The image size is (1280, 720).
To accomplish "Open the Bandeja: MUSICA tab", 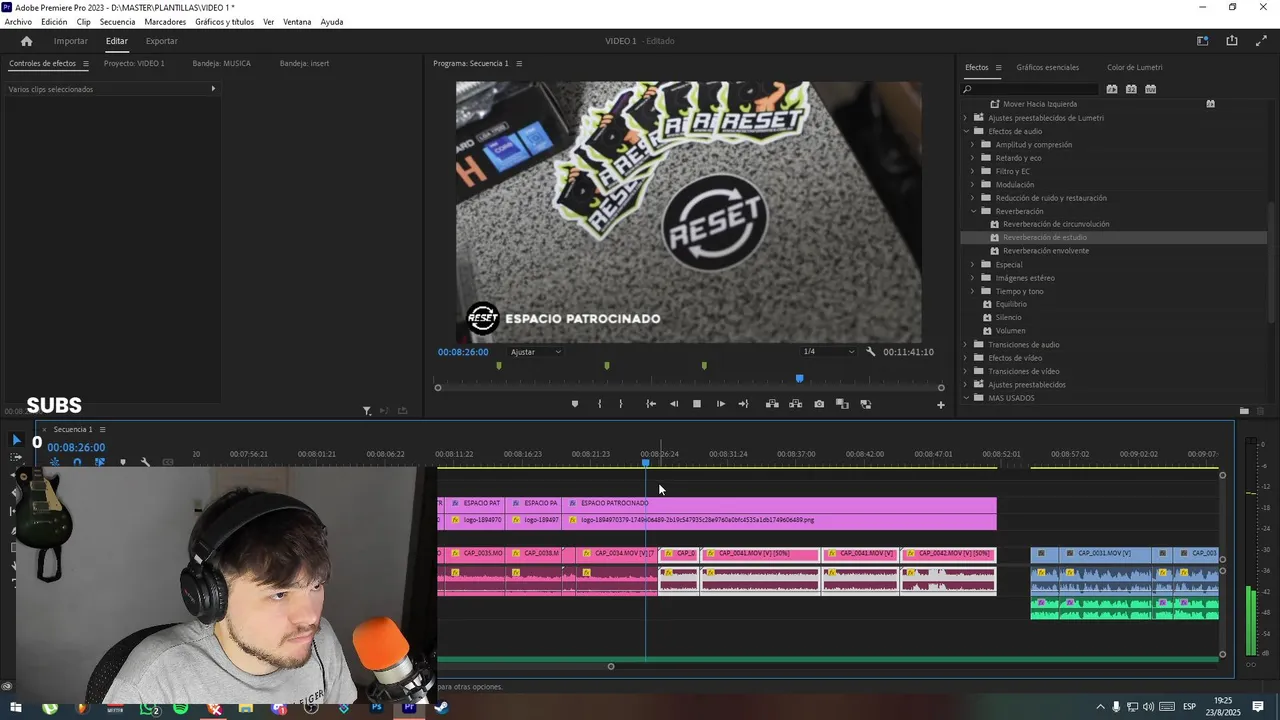I will (x=221, y=63).
